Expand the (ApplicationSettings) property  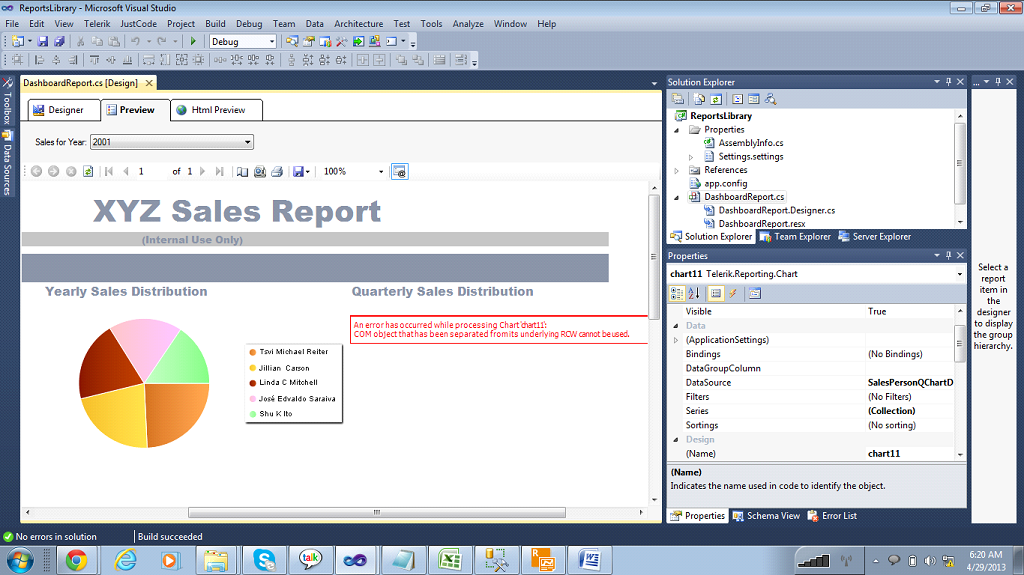point(676,340)
